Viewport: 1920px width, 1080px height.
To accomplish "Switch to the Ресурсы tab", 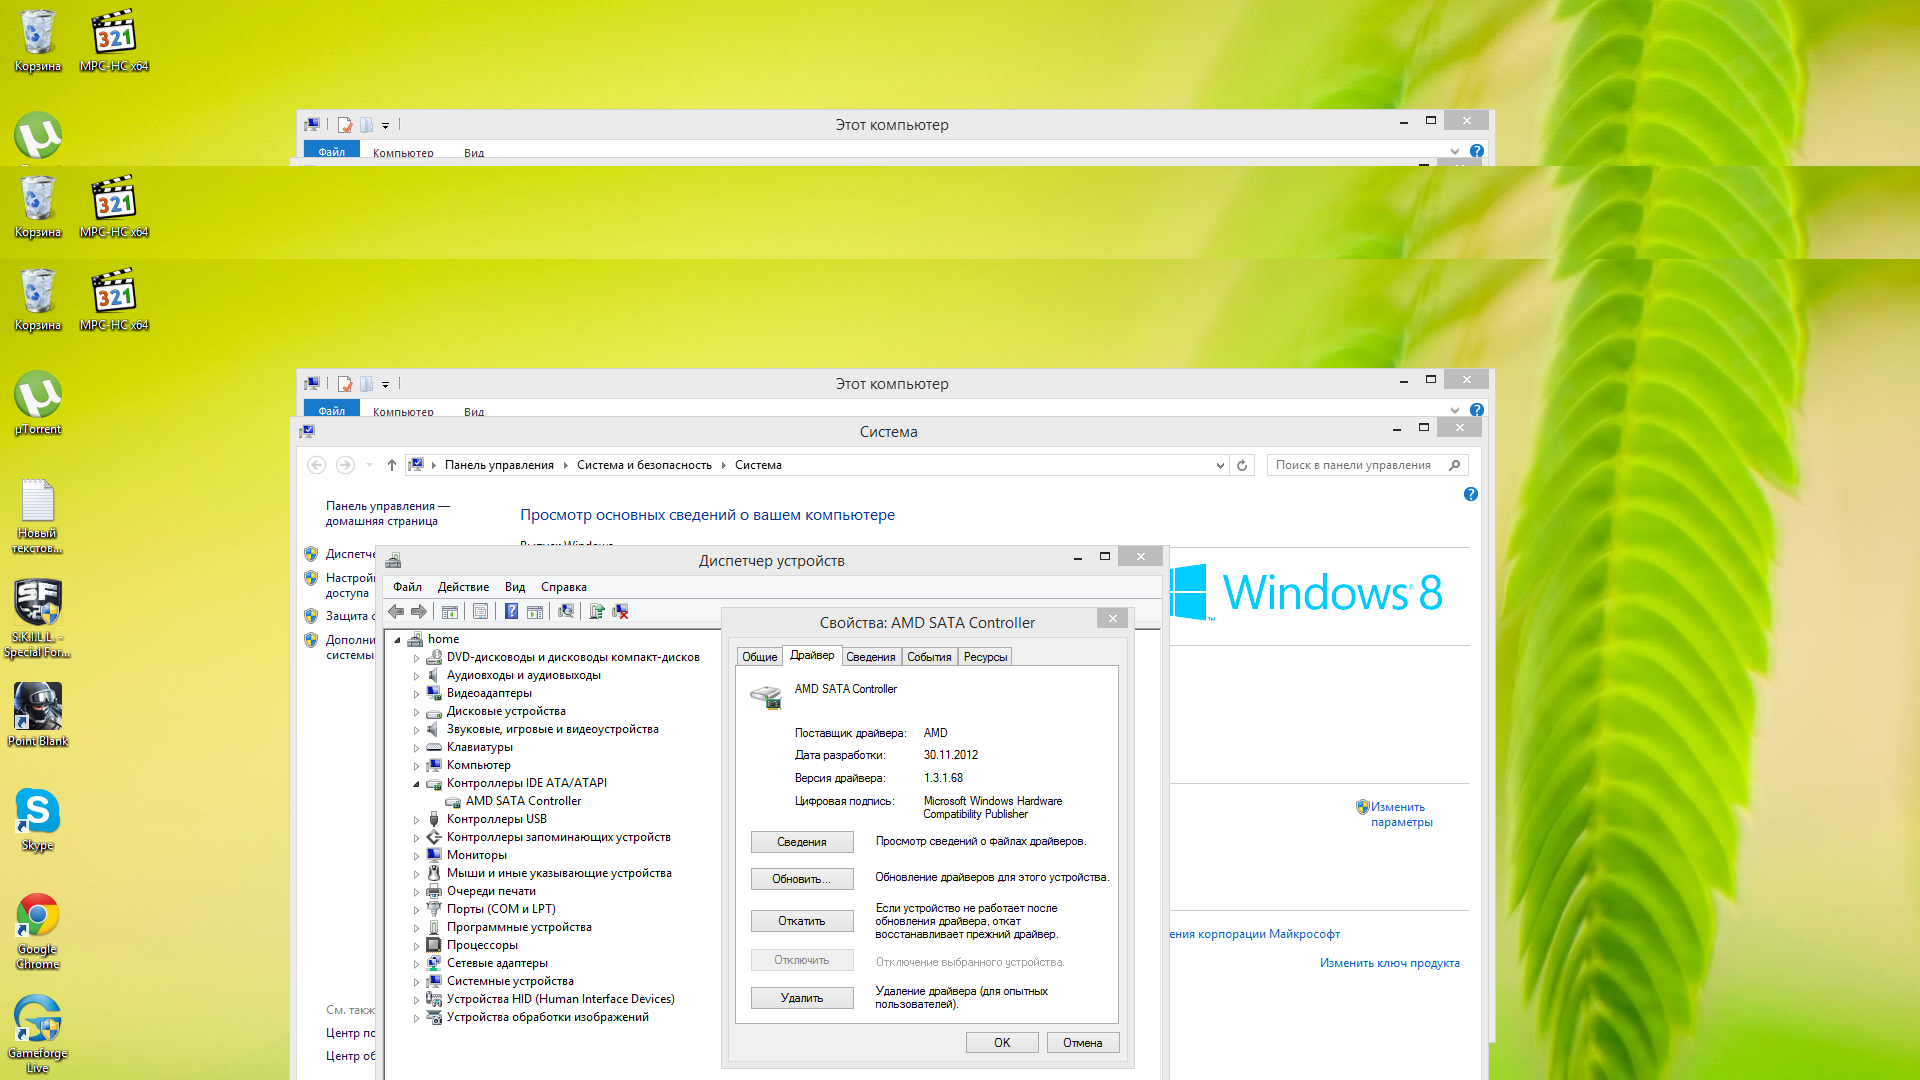I will point(985,657).
